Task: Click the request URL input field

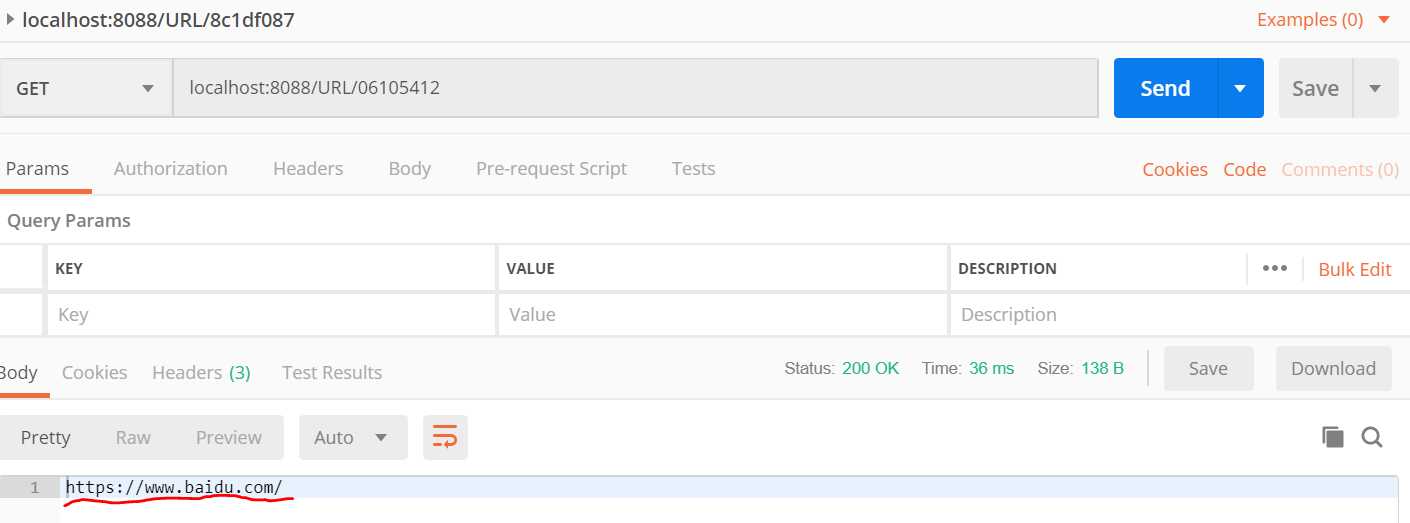Action: pos(636,88)
